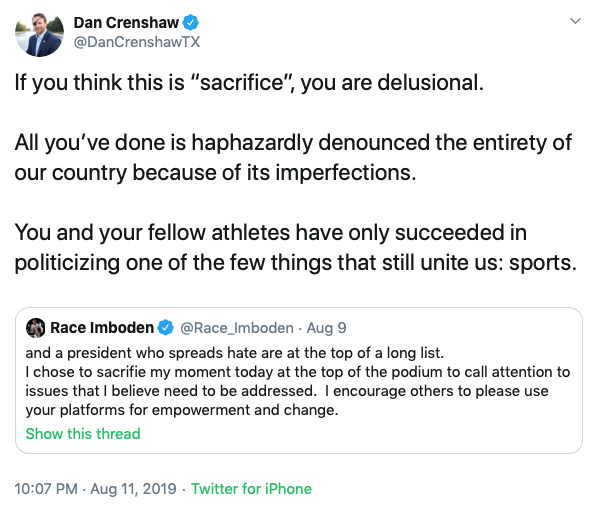Click the 10:07 PM timestamp
Viewport: 598px width, 511px height.
pyautogui.click(x=46, y=489)
